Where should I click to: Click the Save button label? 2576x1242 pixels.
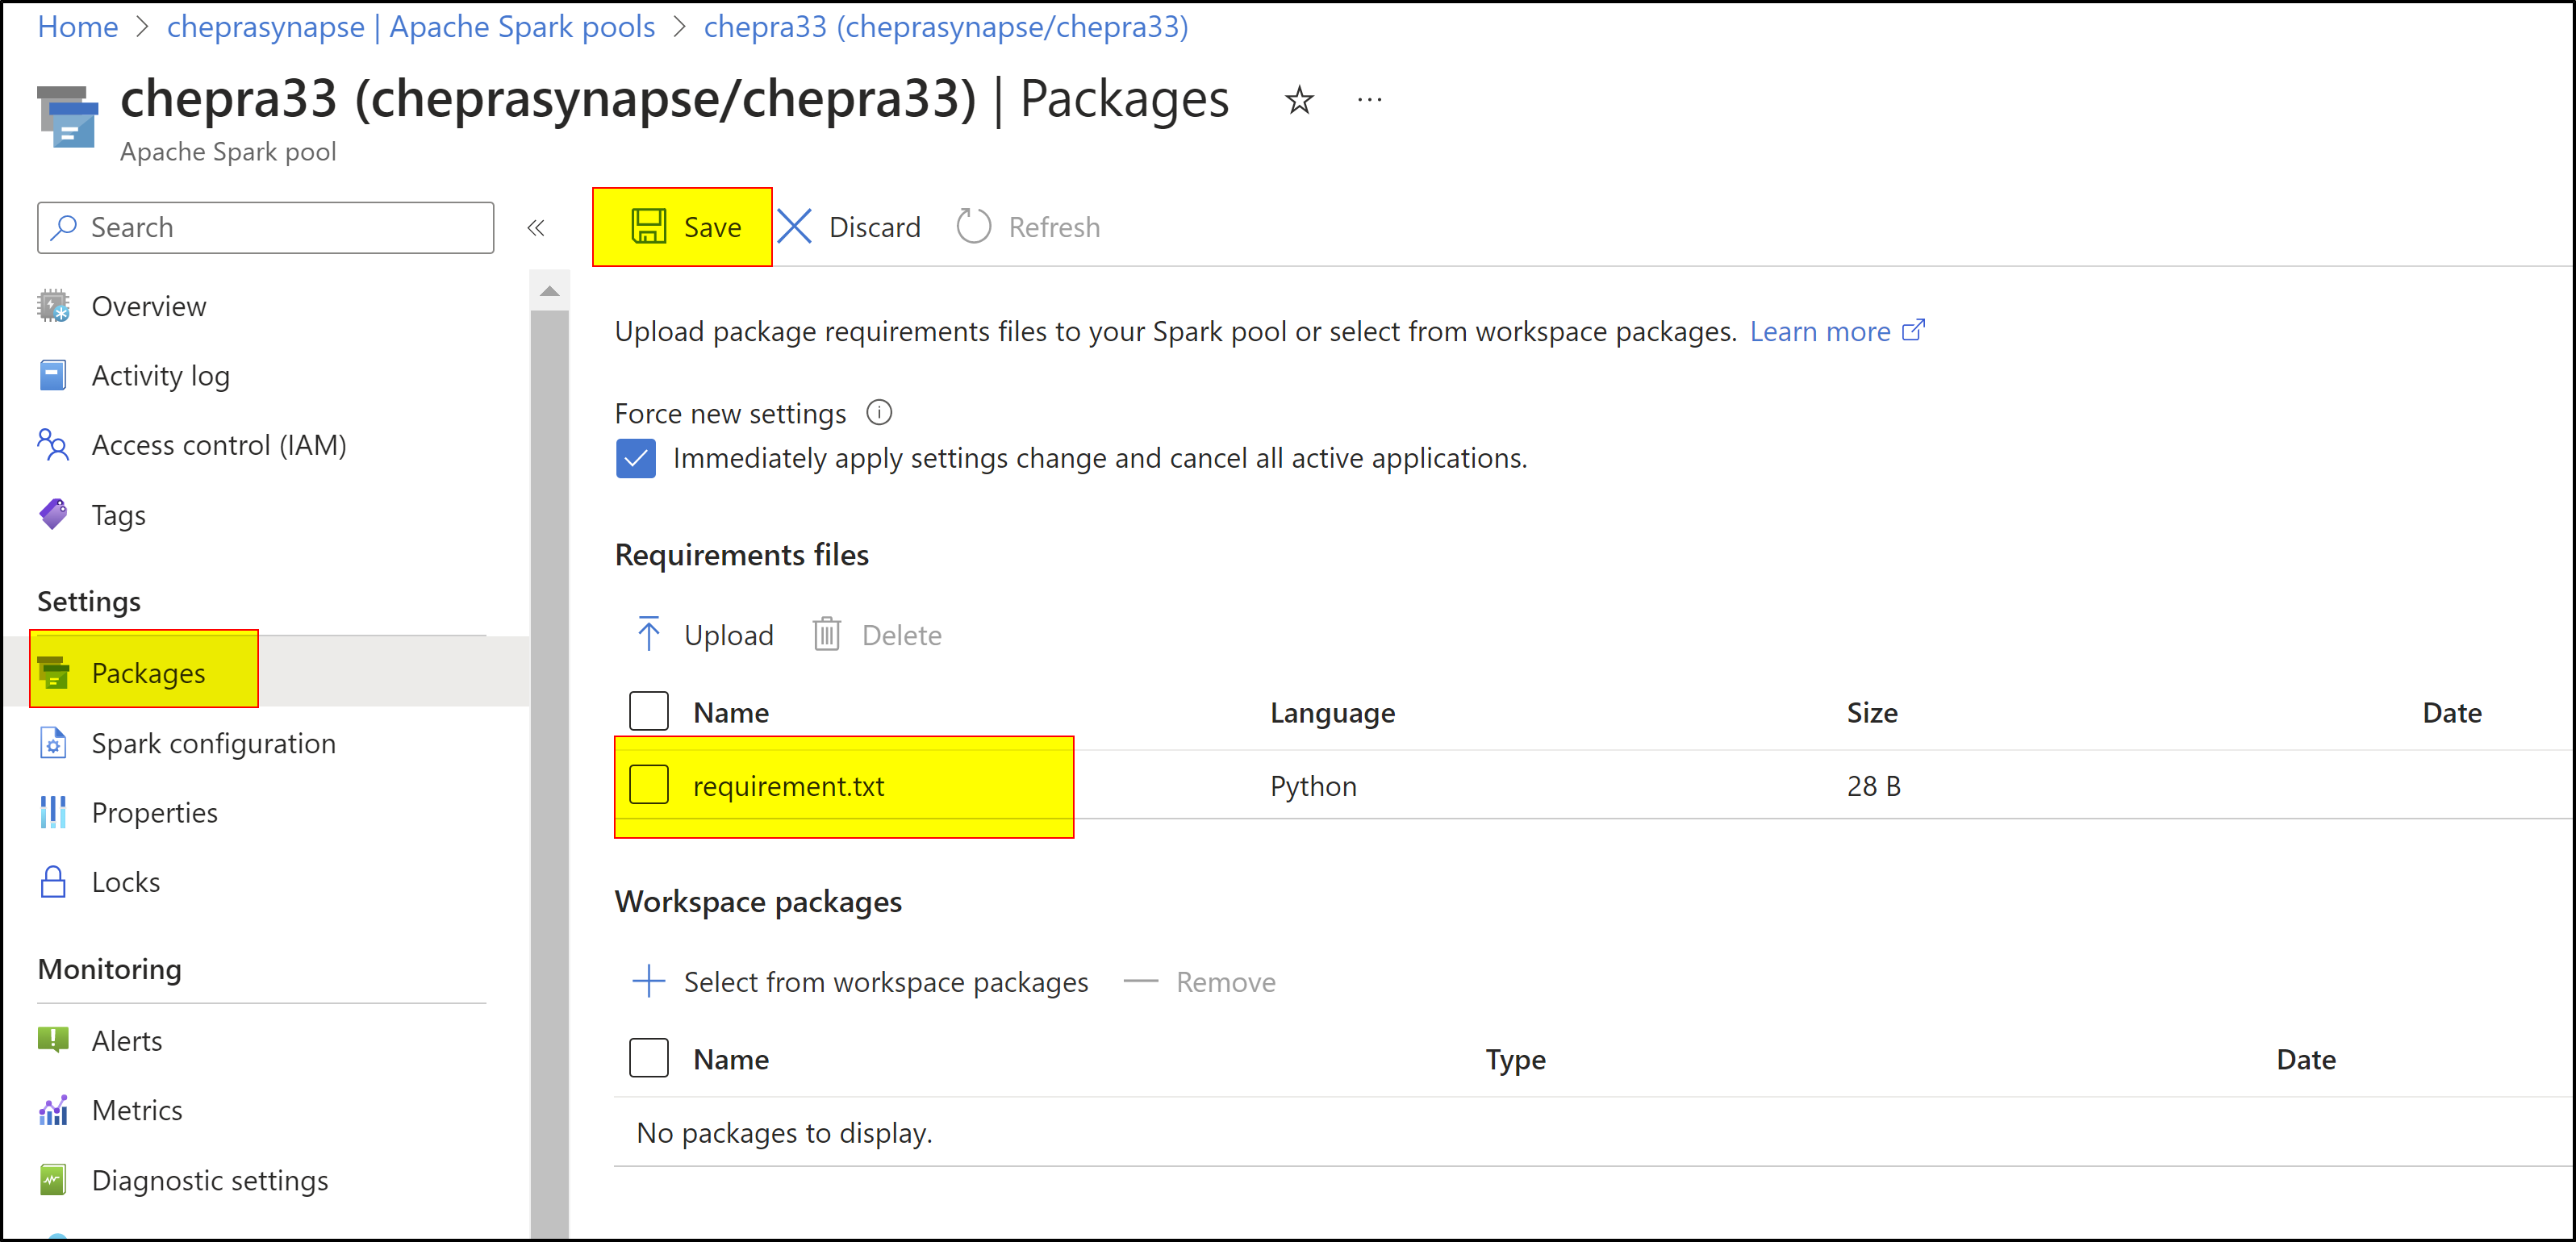coord(712,227)
